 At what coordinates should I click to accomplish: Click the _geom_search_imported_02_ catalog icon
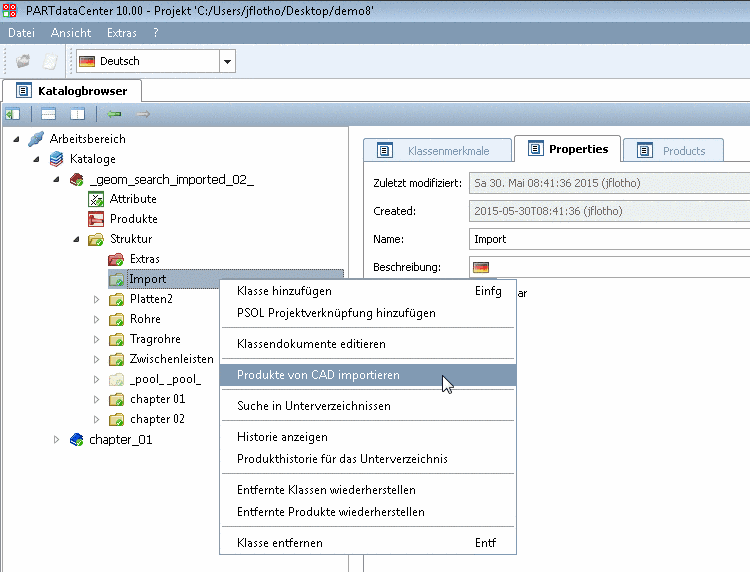pyautogui.click(x=77, y=180)
